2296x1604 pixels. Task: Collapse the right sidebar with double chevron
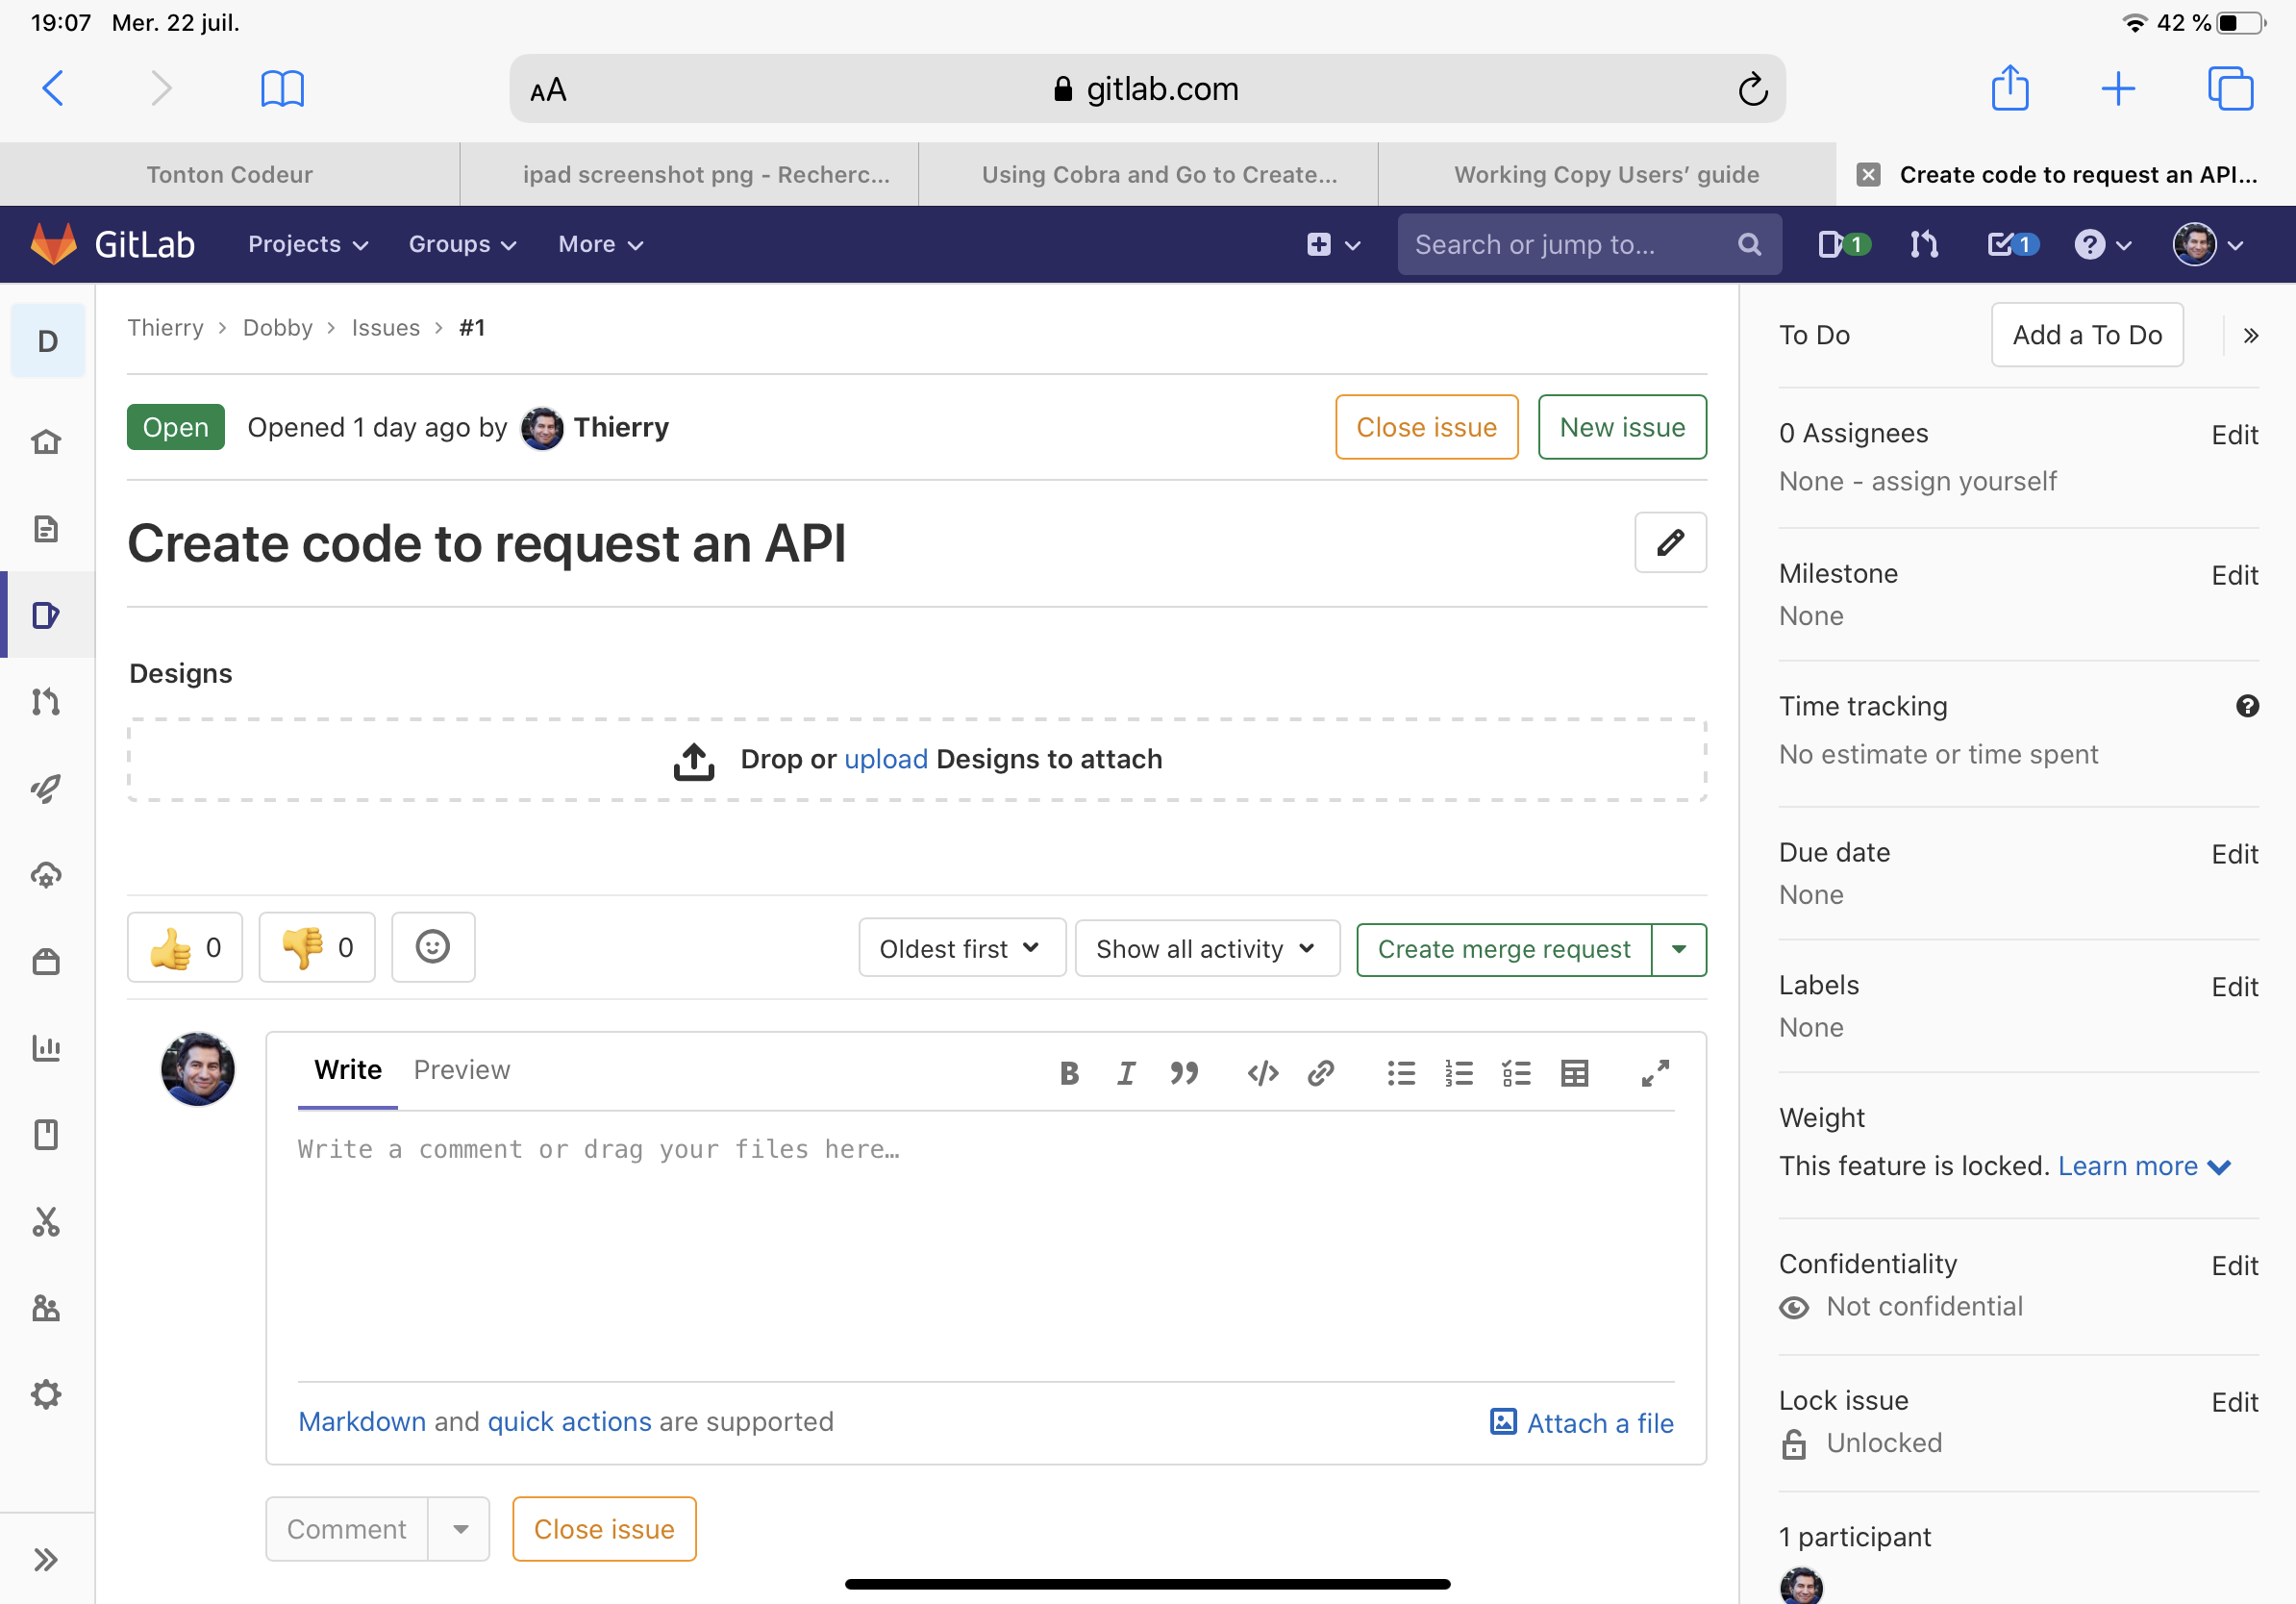point(2250,336)
